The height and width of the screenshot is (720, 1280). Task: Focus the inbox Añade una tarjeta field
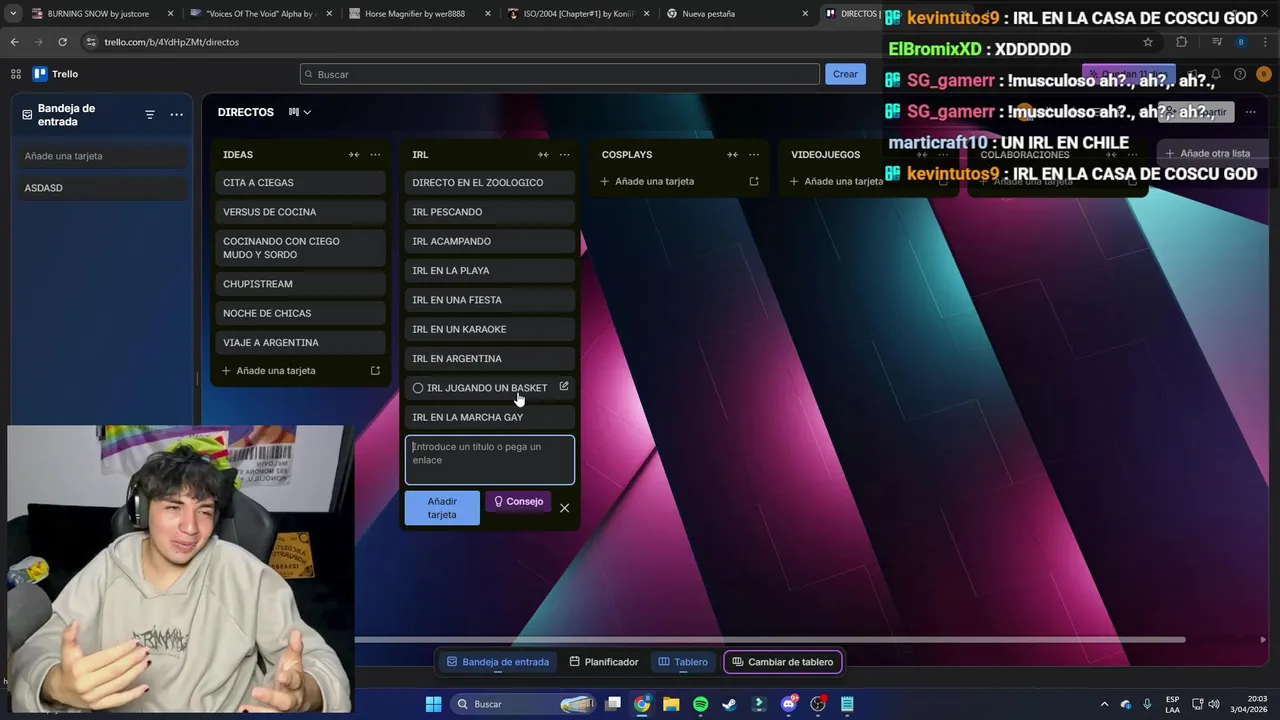point(104,156)
